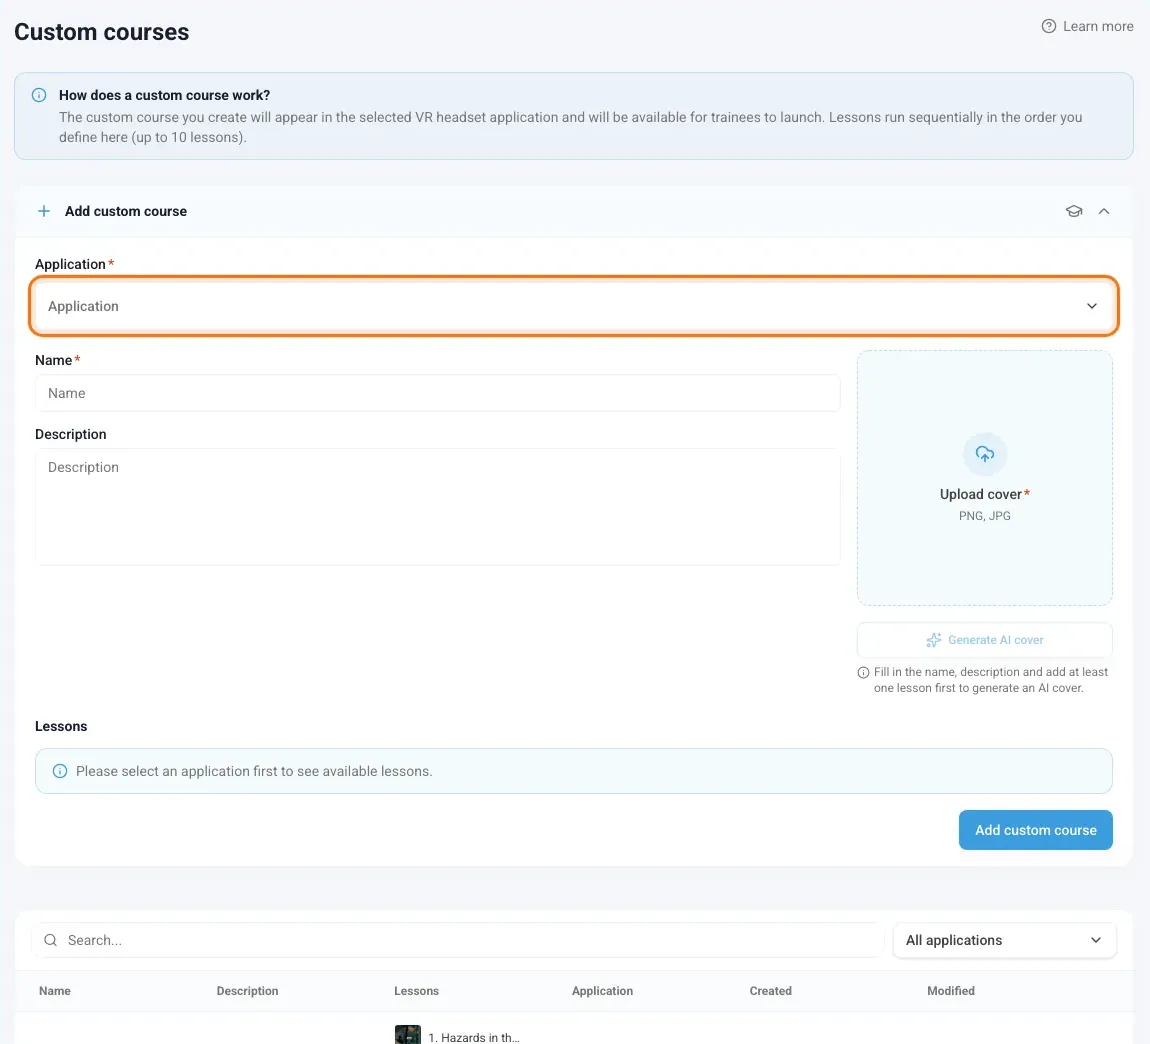Click the chevron arrow in the Application field
The image size is (1150, 1044).
point(1091,306)
